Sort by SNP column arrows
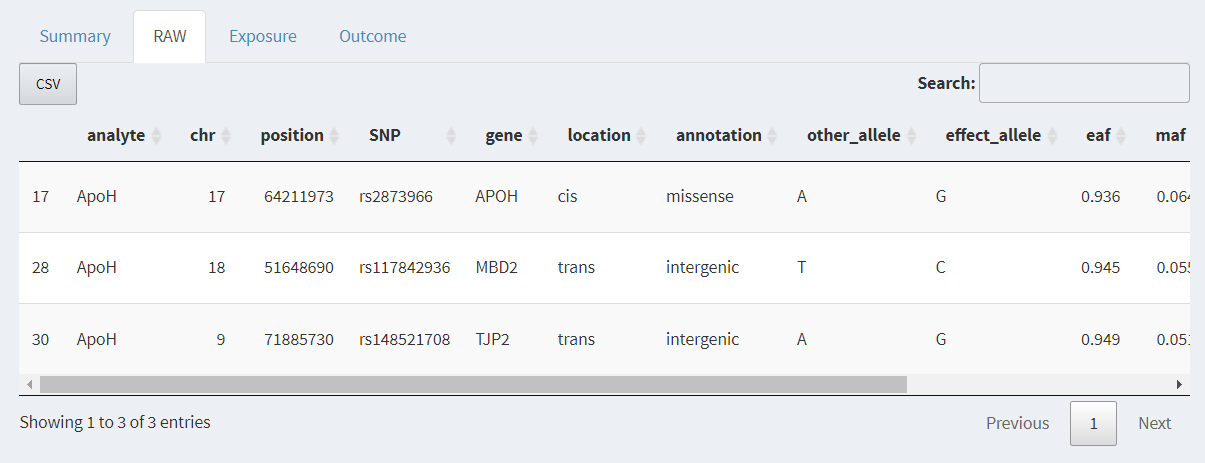 (451, 136)
